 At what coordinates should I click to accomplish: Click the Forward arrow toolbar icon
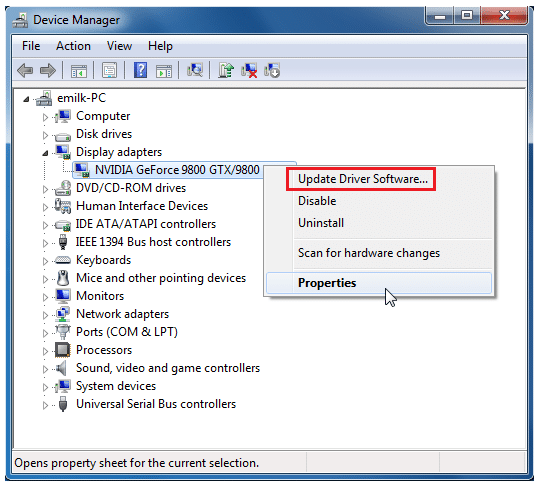click(x=48, y=71)
